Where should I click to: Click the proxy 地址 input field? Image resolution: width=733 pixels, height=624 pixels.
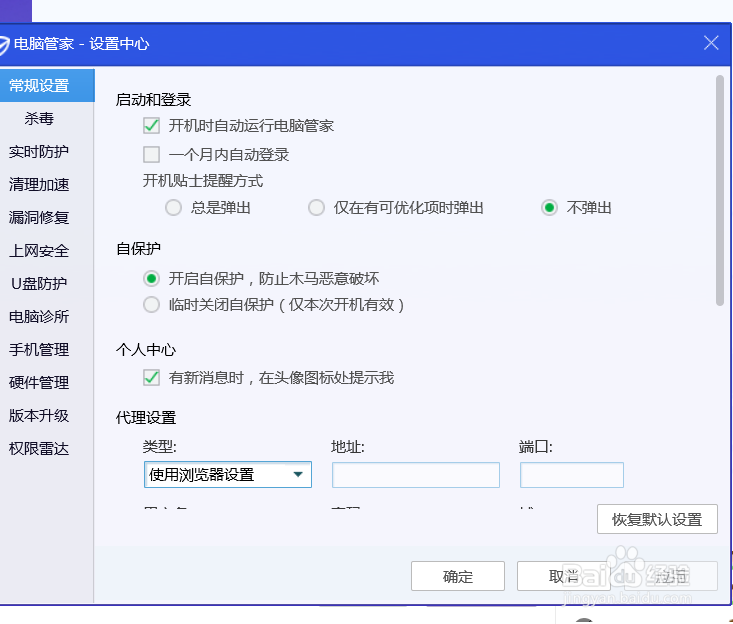[x=416, y=475]
